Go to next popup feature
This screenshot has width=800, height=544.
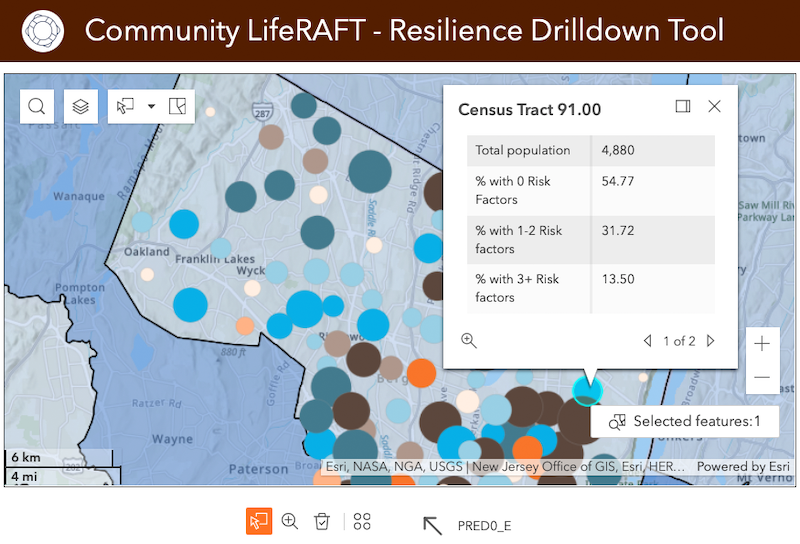[x=711, y=341]
